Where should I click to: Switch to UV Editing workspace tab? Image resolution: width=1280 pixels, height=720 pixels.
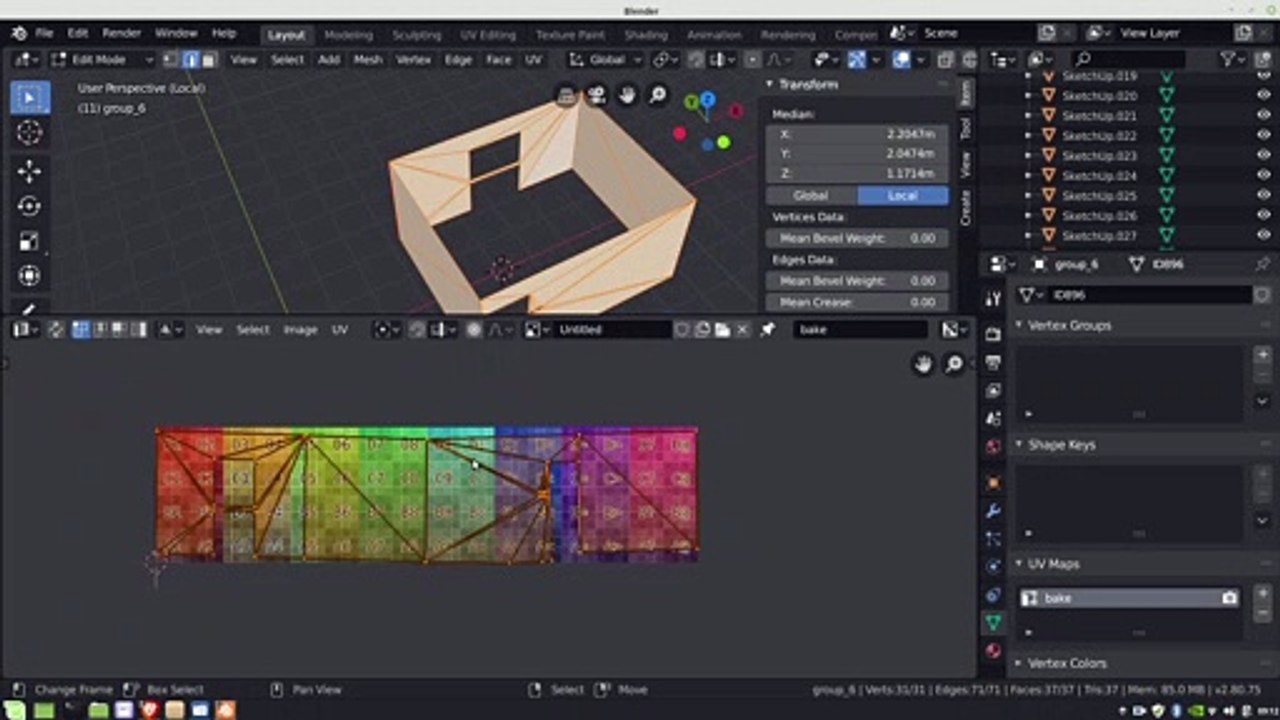(x=488, y=35)
